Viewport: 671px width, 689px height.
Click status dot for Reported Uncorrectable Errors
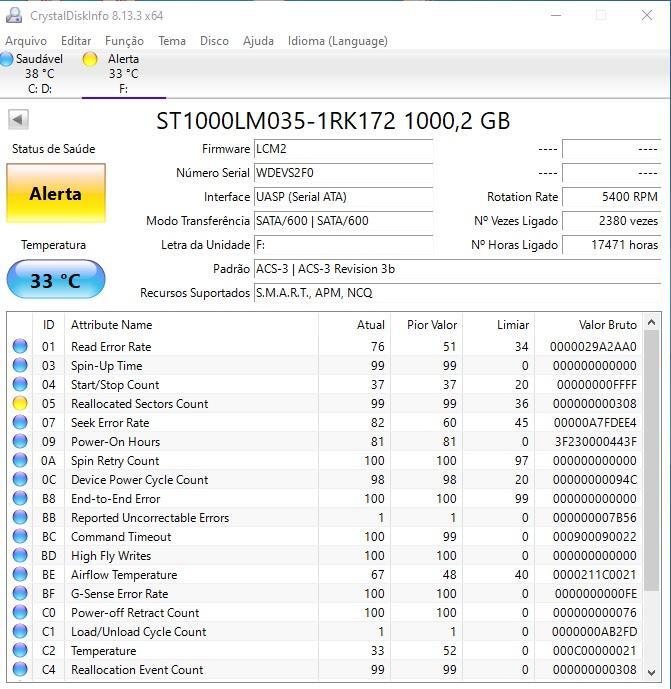(x=20, y=517)
